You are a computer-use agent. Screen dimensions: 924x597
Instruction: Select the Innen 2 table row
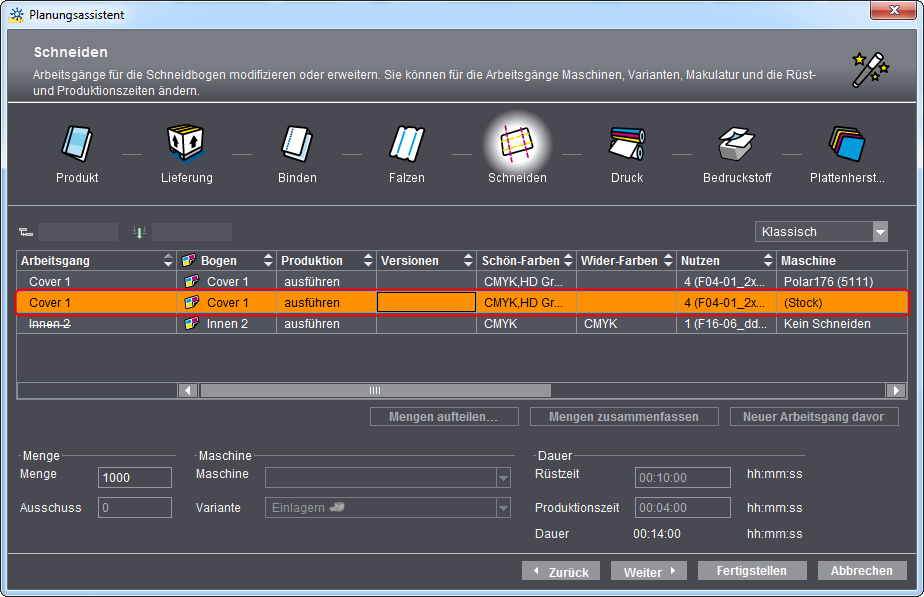[x=462, y=324]
